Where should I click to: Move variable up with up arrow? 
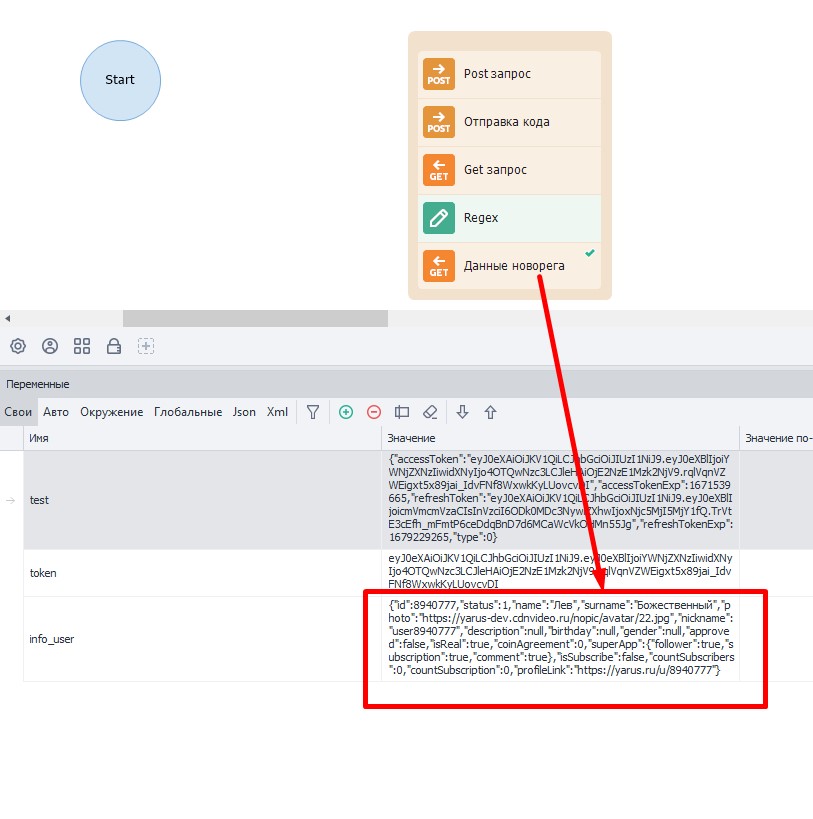click(x=490, y=412)
